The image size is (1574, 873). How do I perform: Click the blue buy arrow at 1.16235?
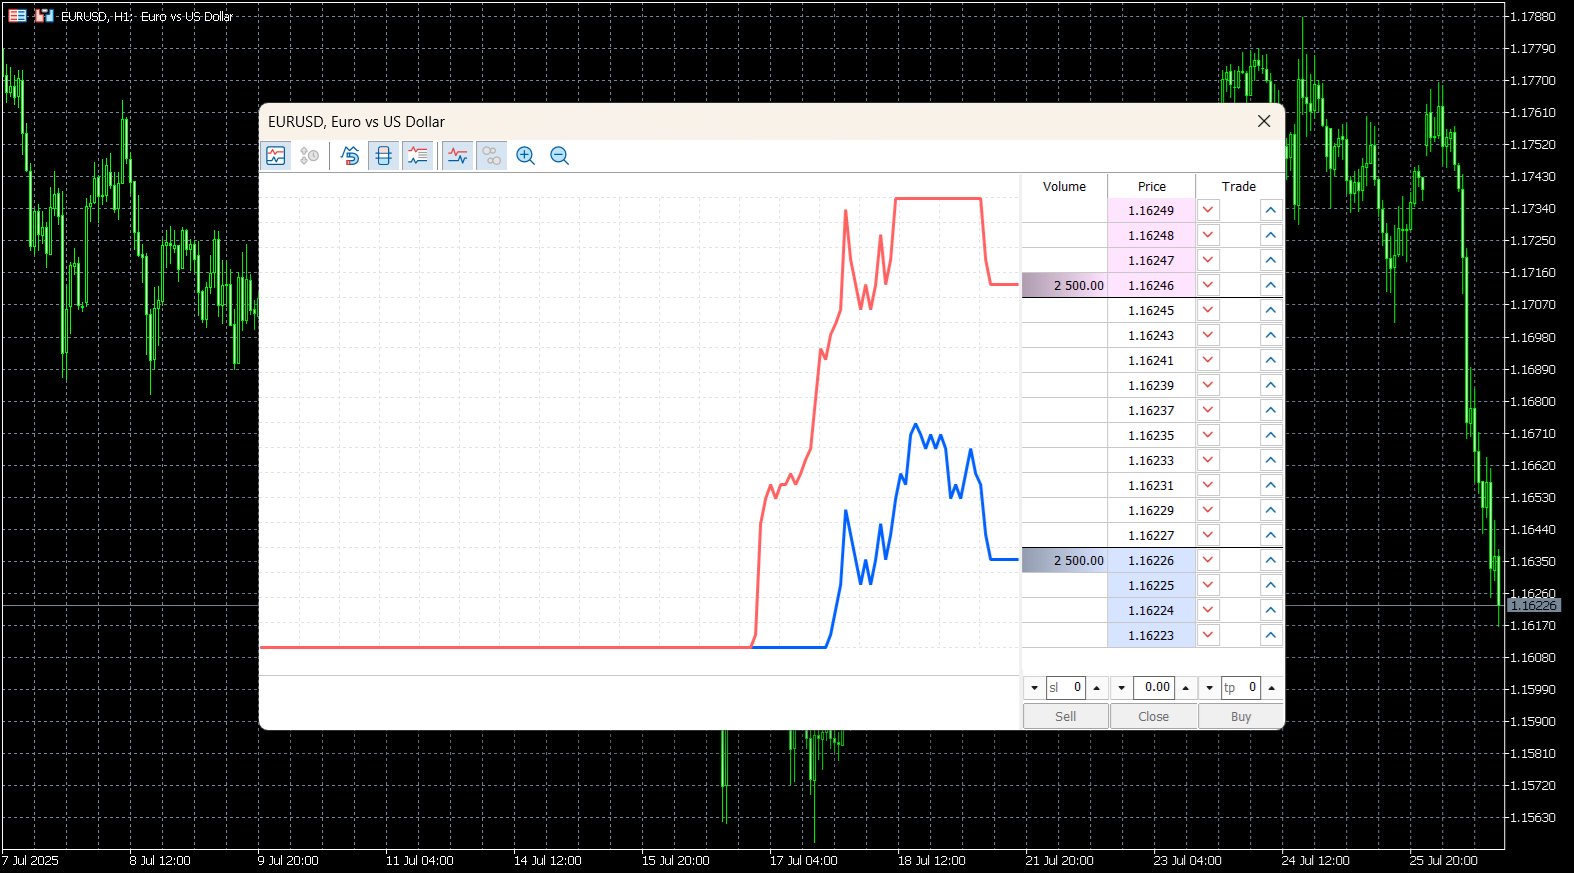(1270, 435)
